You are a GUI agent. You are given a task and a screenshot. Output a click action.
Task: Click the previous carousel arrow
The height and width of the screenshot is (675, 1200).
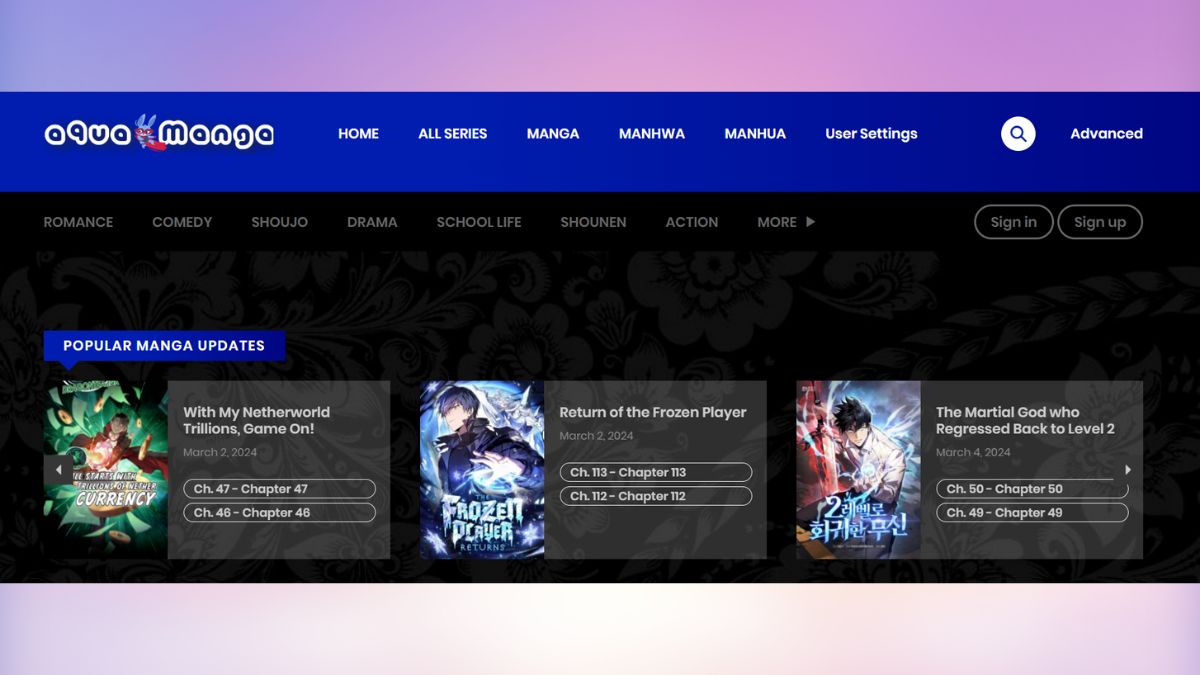pos(58,470)
